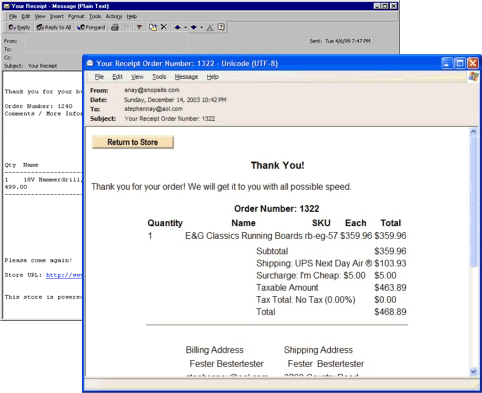This screenshot has width=482, height=393.
Task: Click the Return to Store button
Action: pyautogui.click(x=133, y=142)
